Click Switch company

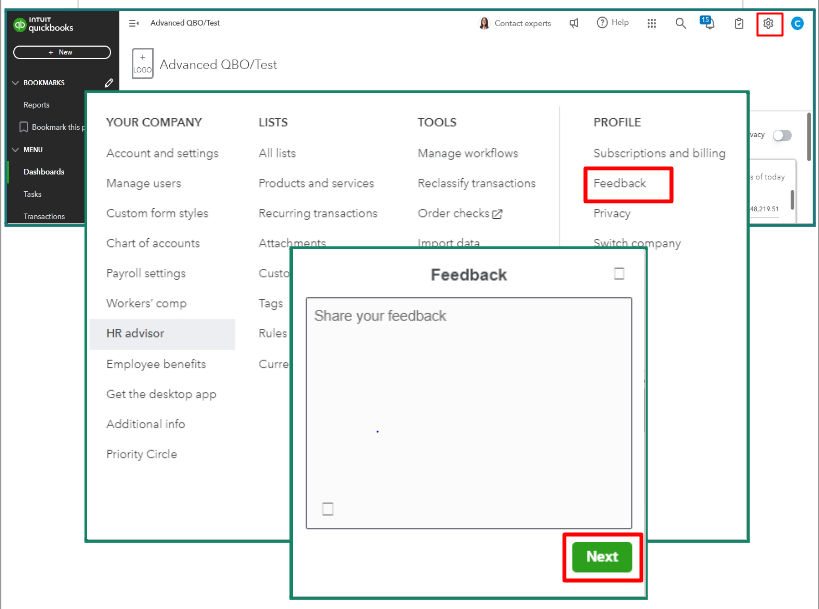click(637, 243)
